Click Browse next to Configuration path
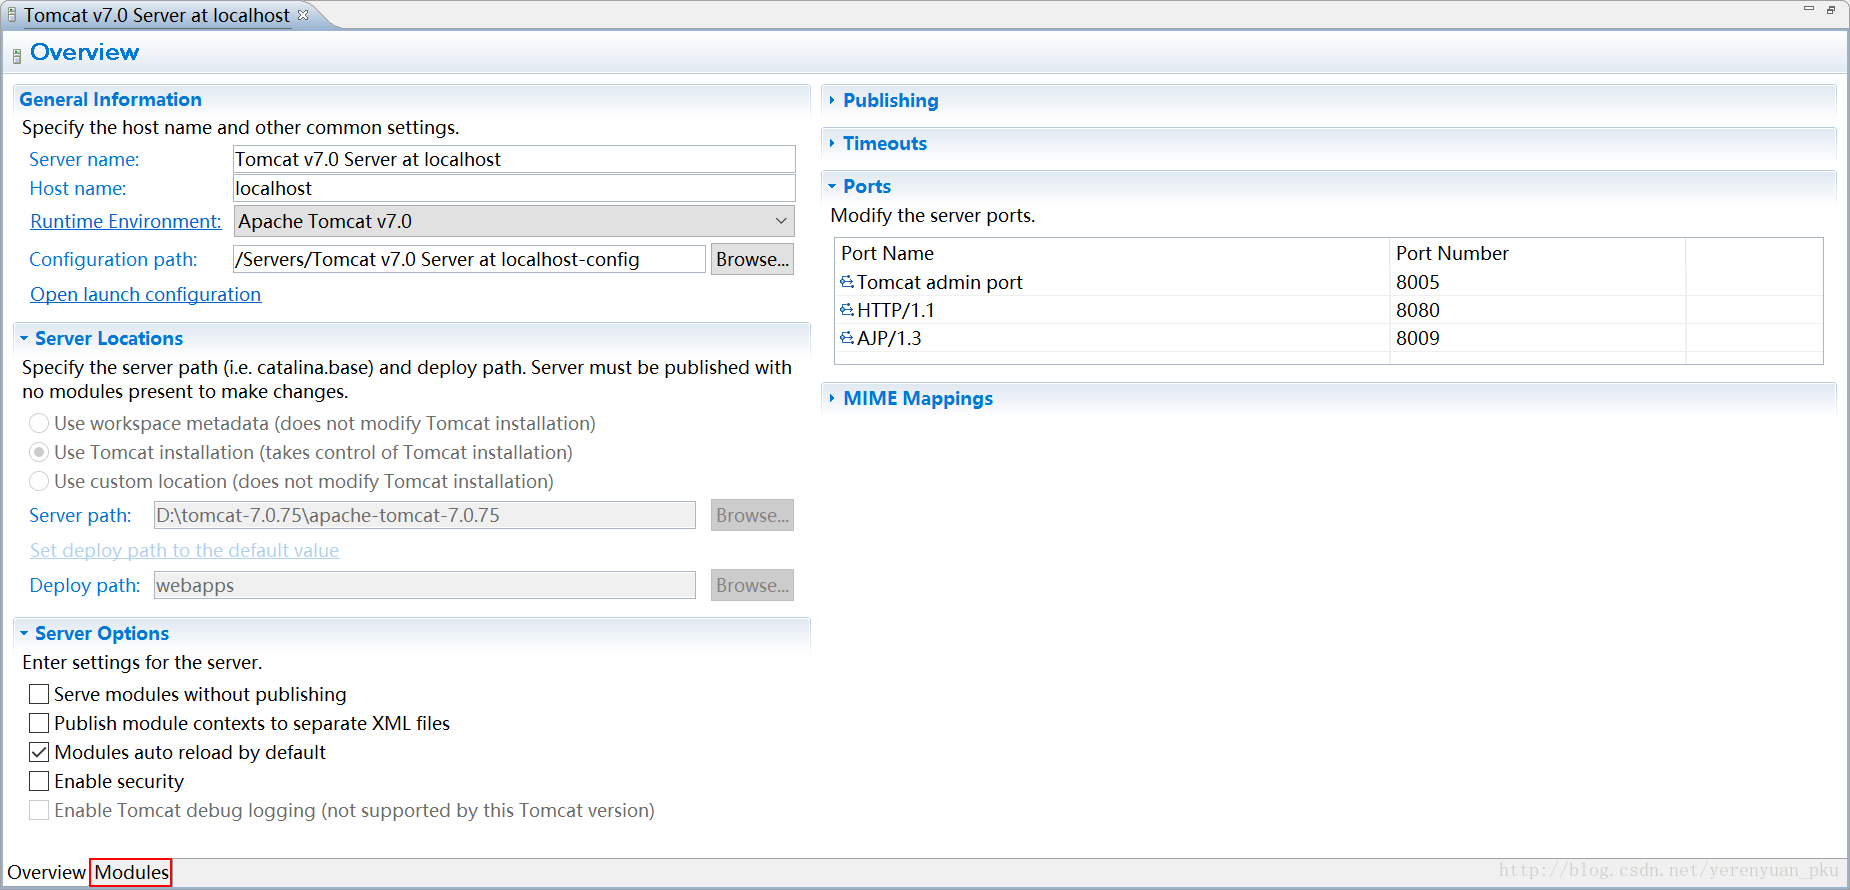Viewport: 1850px width, 890px height. (752, 259)
